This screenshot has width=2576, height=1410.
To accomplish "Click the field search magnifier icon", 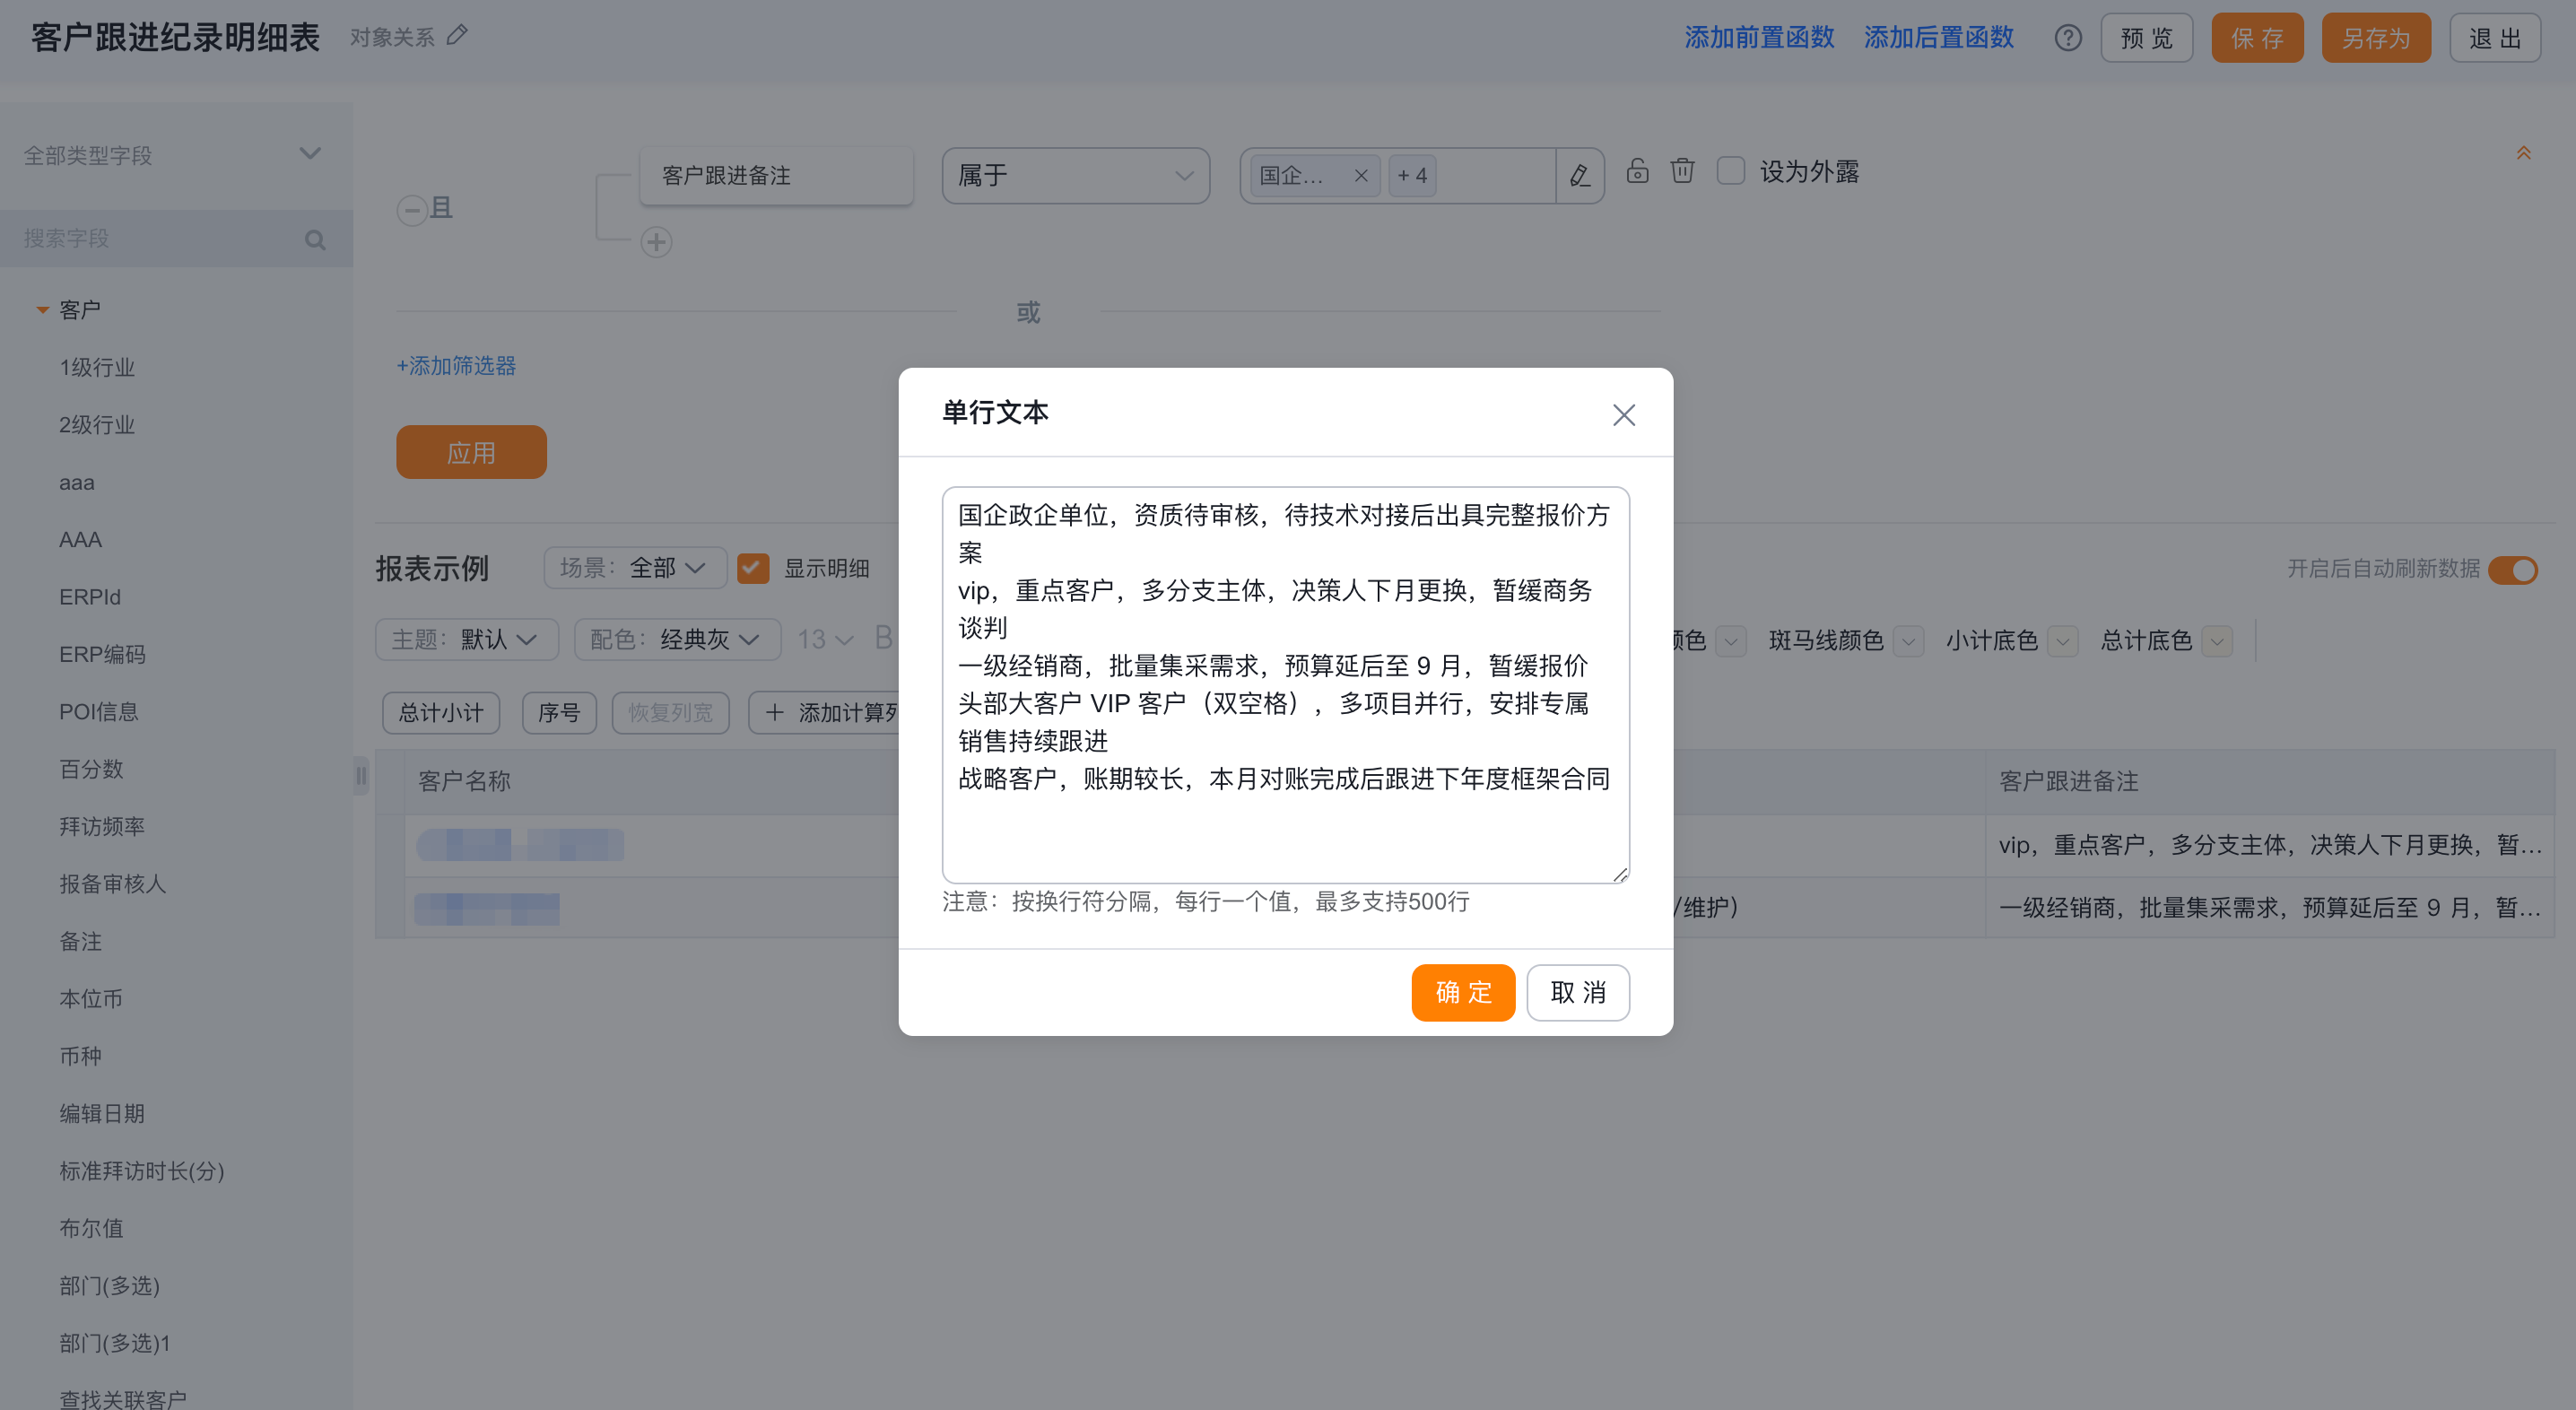I will (315, 240).
